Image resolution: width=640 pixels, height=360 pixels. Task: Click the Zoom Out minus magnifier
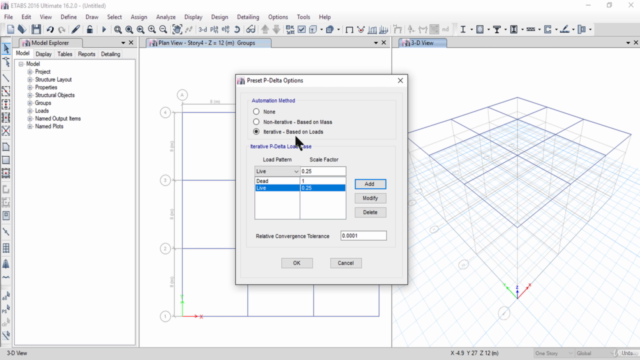[163, 29]
